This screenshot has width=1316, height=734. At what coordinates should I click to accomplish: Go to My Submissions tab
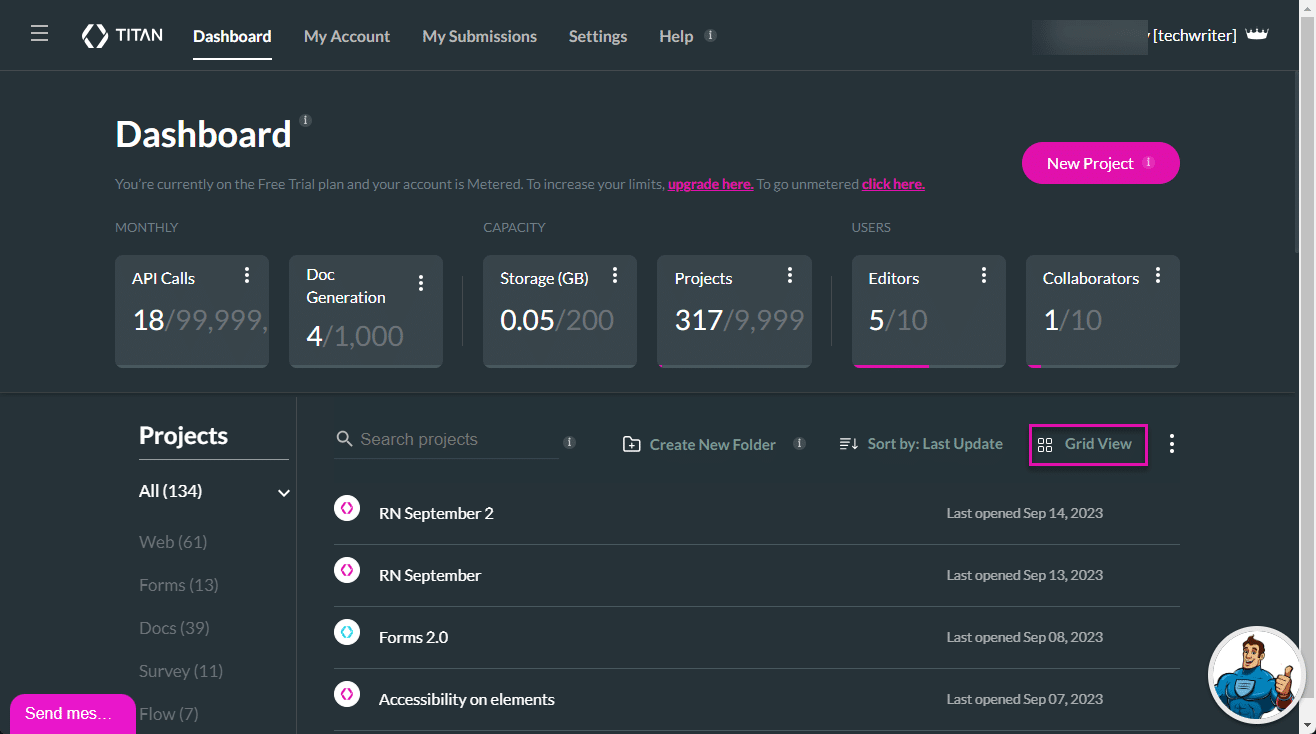[x=479, y=36]
